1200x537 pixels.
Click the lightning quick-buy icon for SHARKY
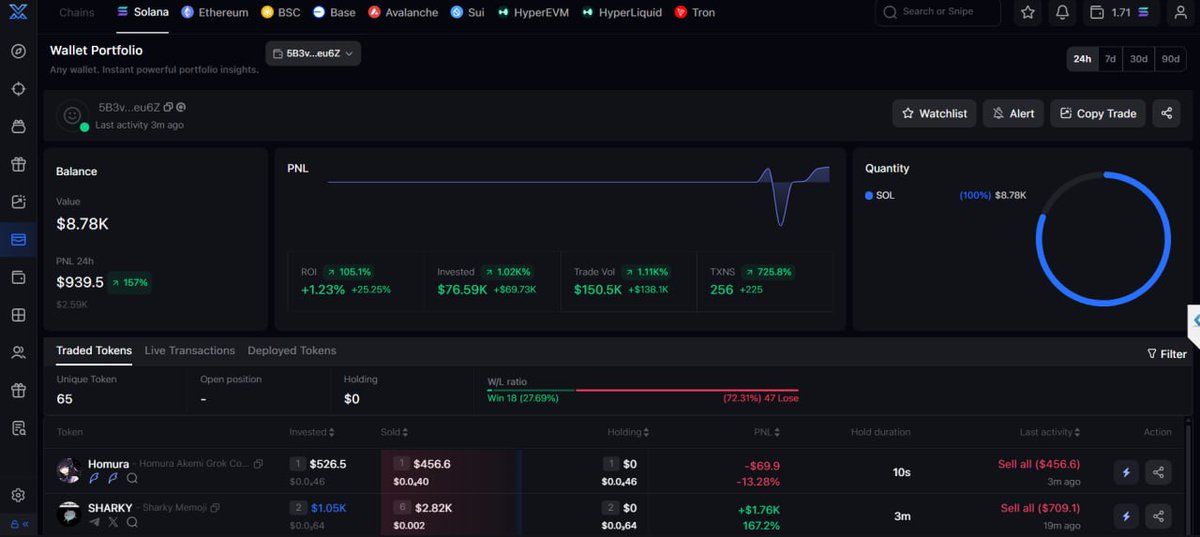pyautogui.click(x=1126, y=516)
